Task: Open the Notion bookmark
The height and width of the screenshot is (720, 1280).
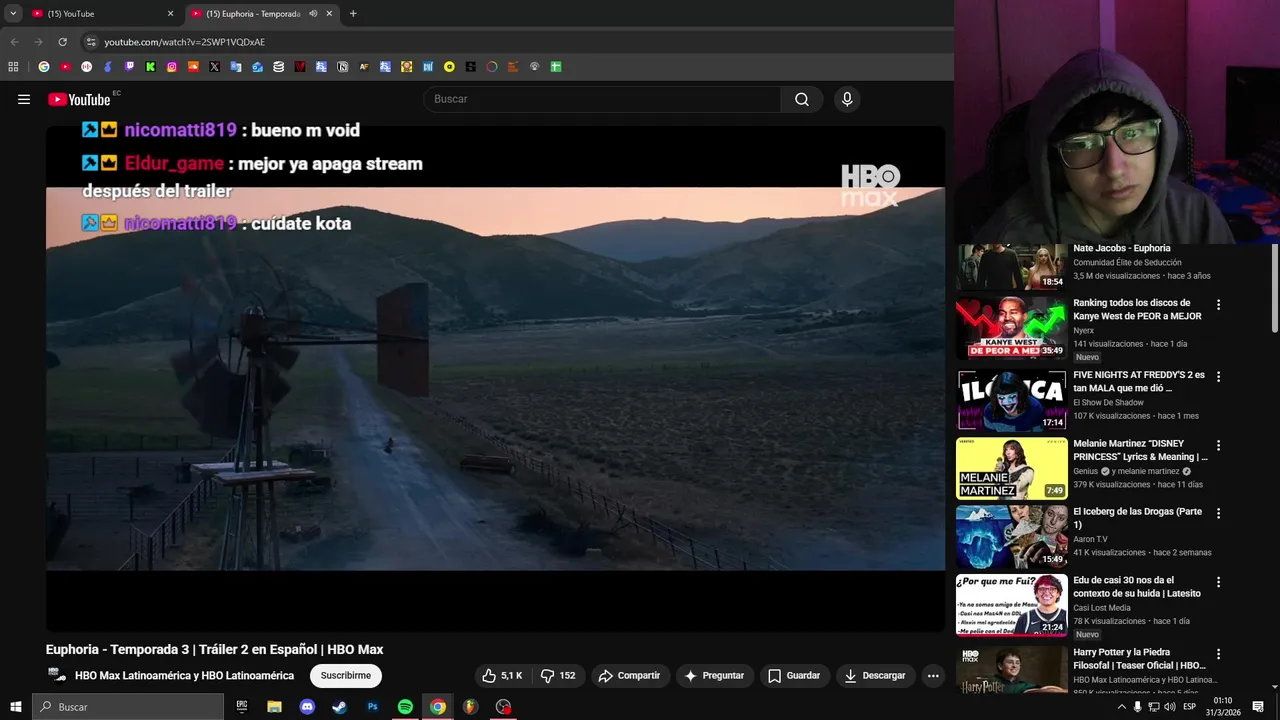Action: [342, 67]
